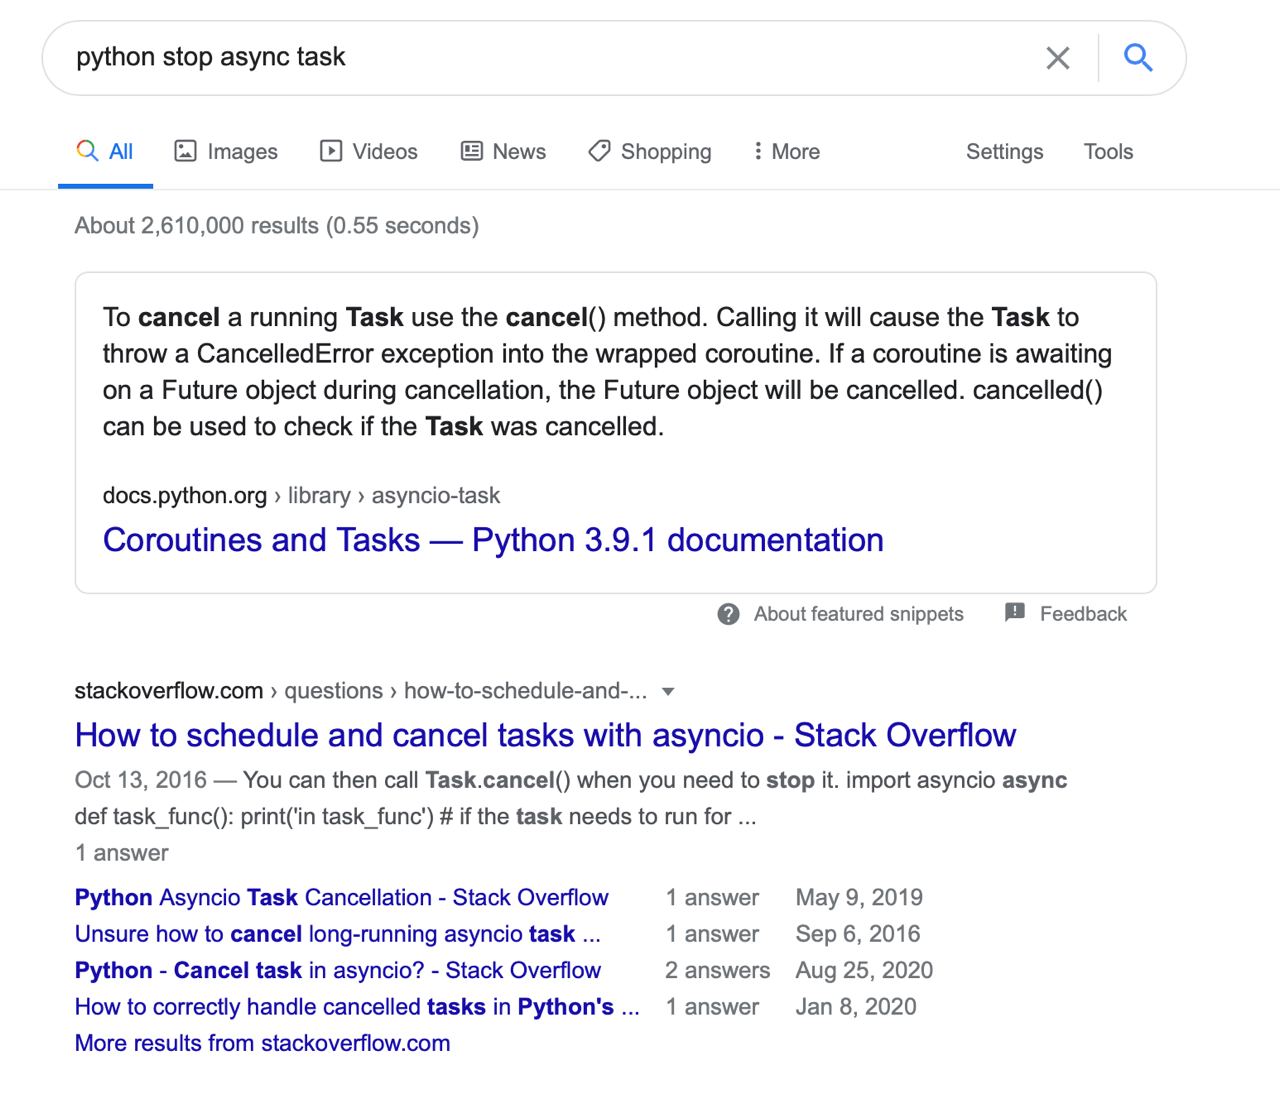The image size is (1280, 1104).
Task: Open How to schedule and cancel tasks result
Action: coord(545,735)
